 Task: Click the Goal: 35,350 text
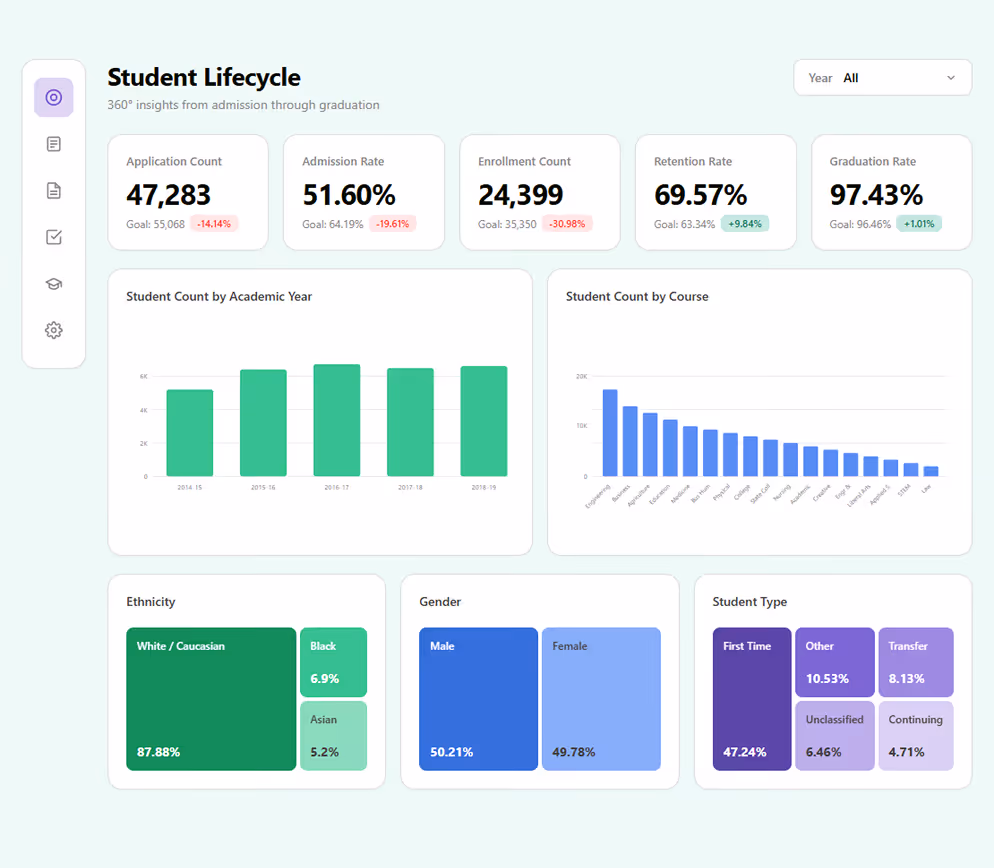pos(507,224)
